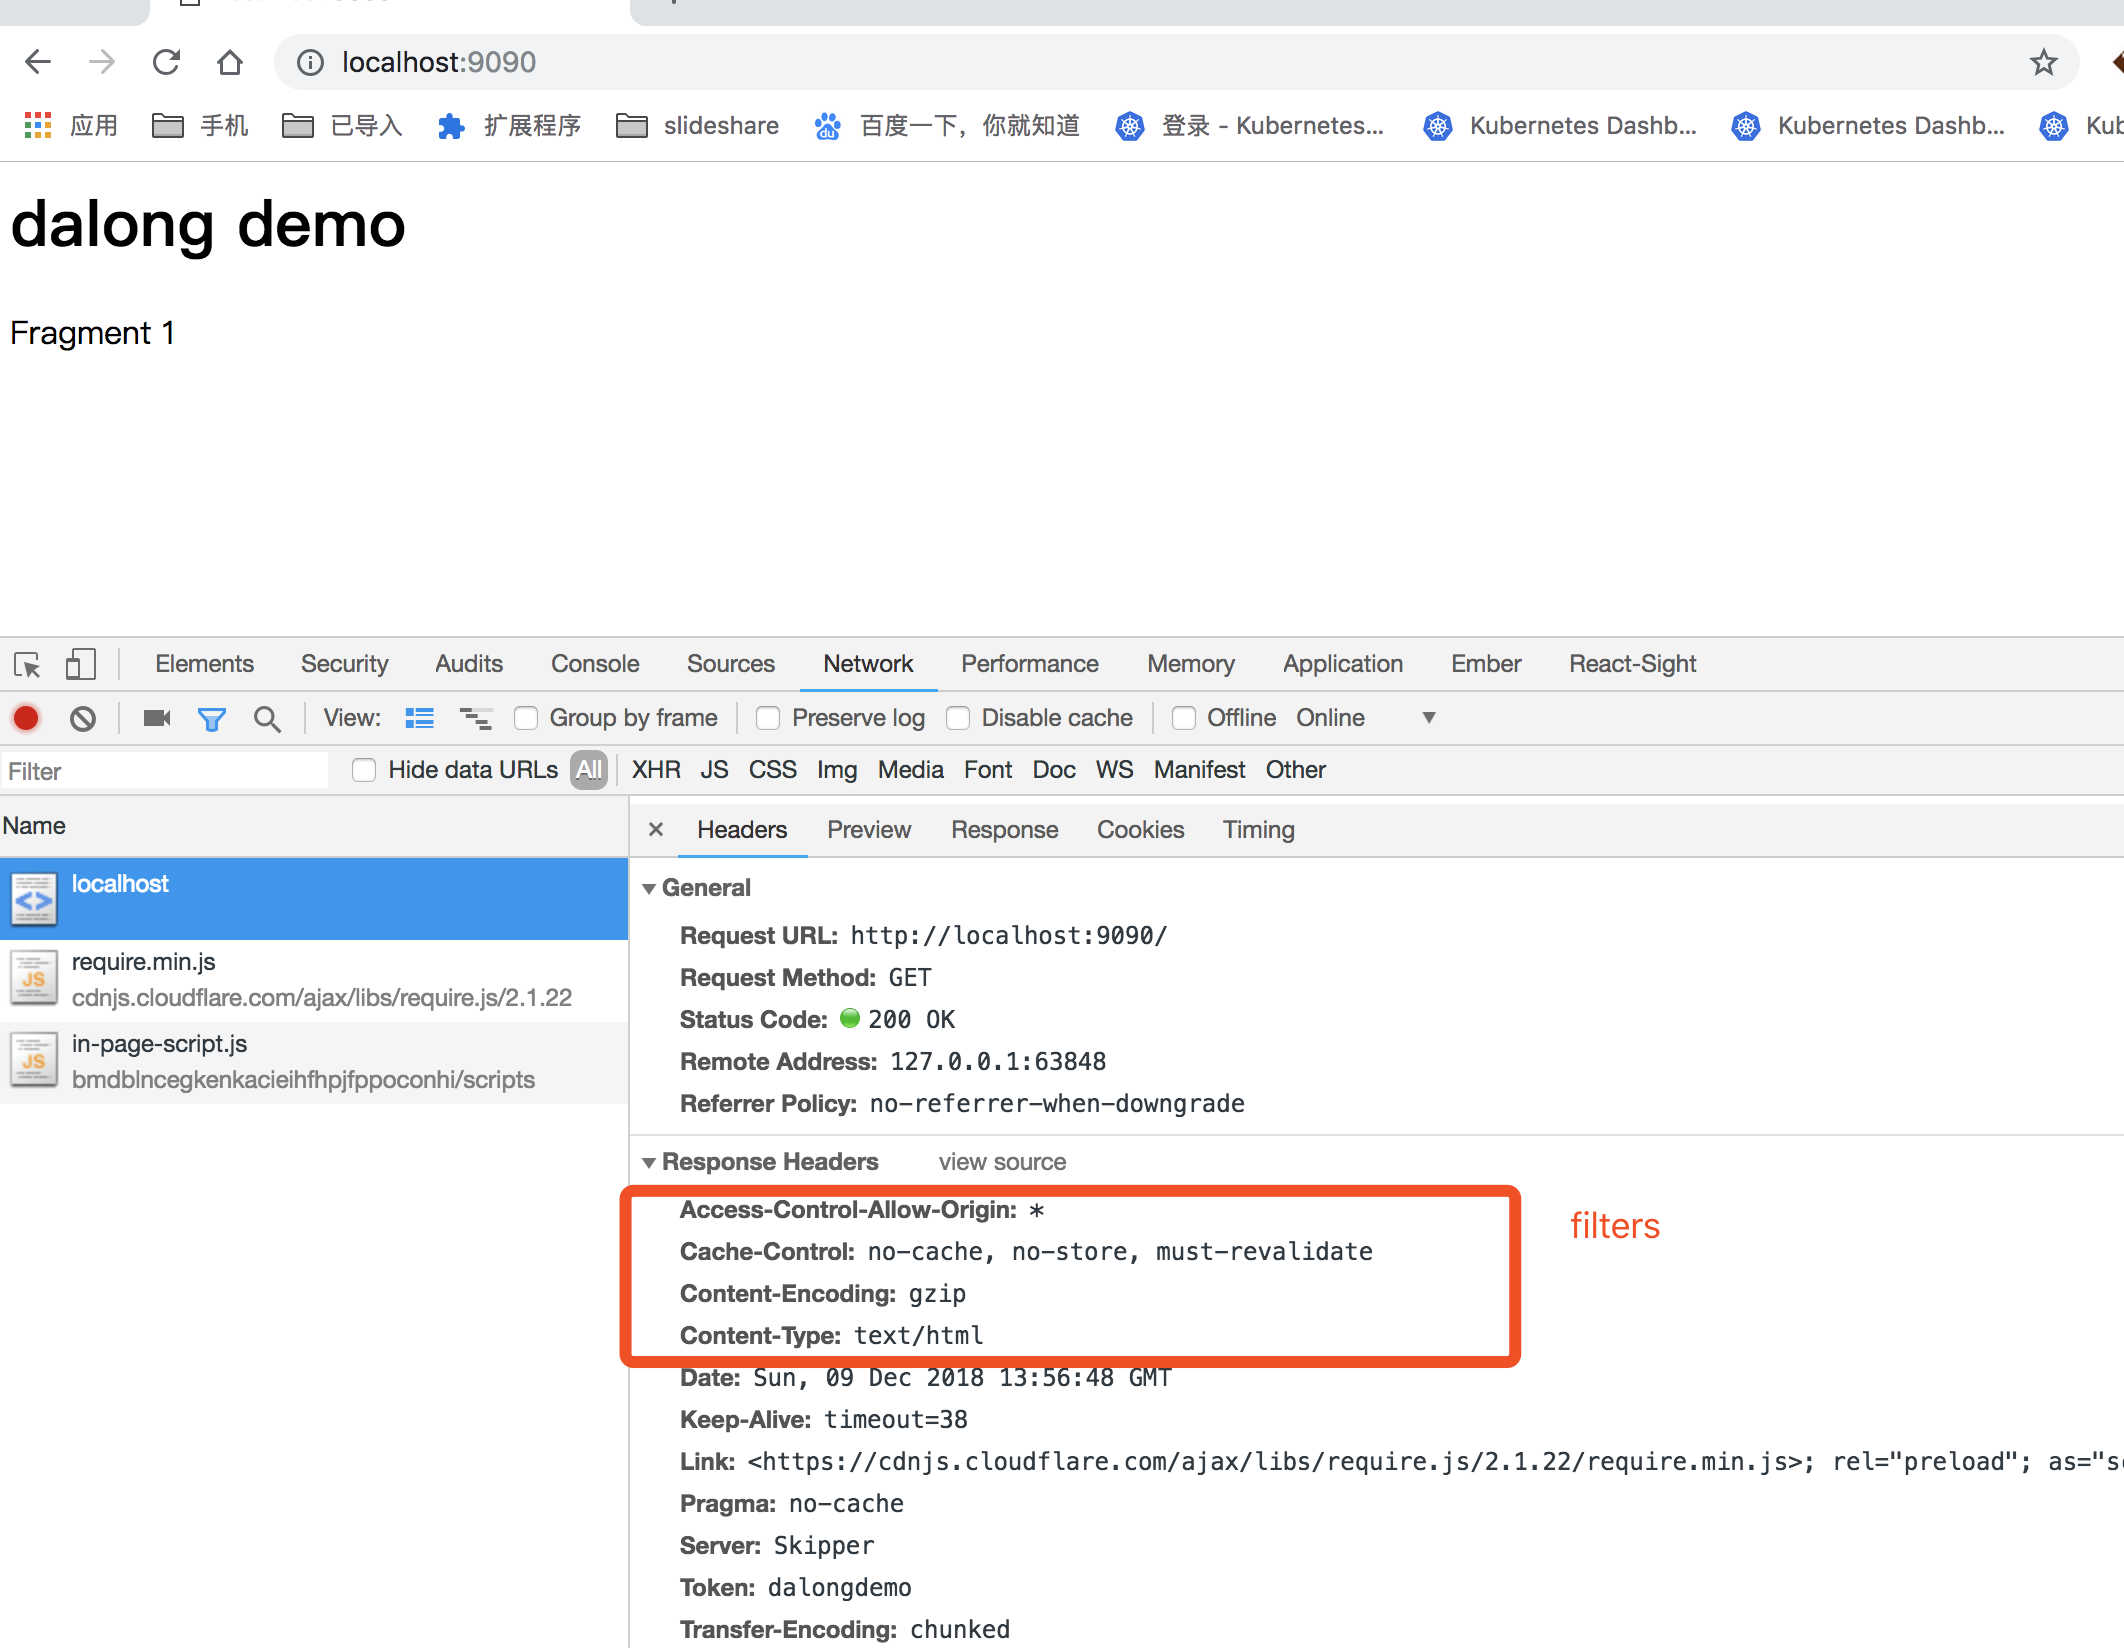The height and width of the screenshot is (1648, 2124).
Task: Tick the Hide data URLs checkbox
Action: (364, 770)
